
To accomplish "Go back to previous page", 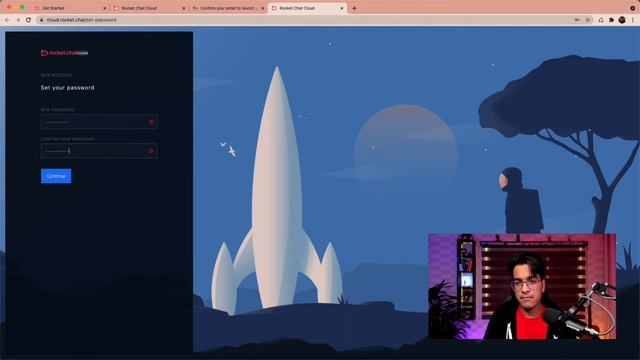I will tap(7, 20).
